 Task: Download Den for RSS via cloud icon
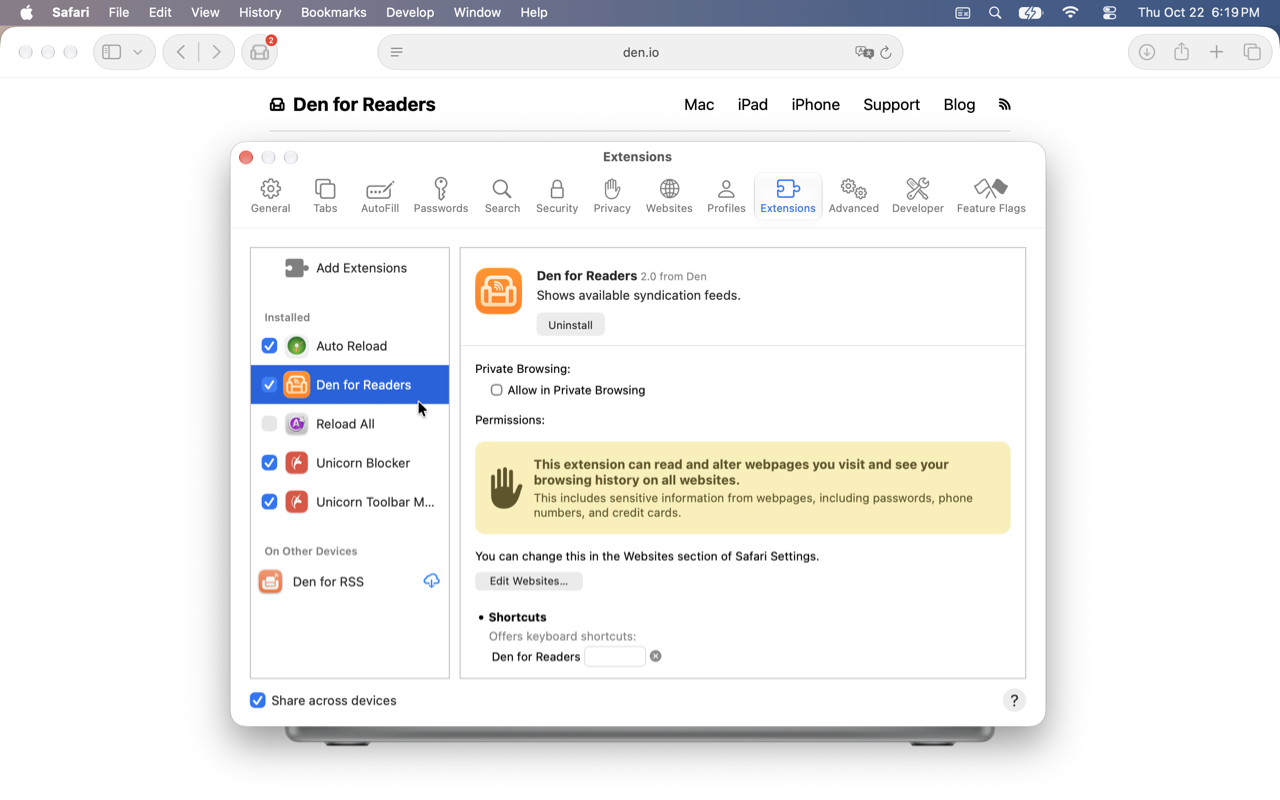431,581
